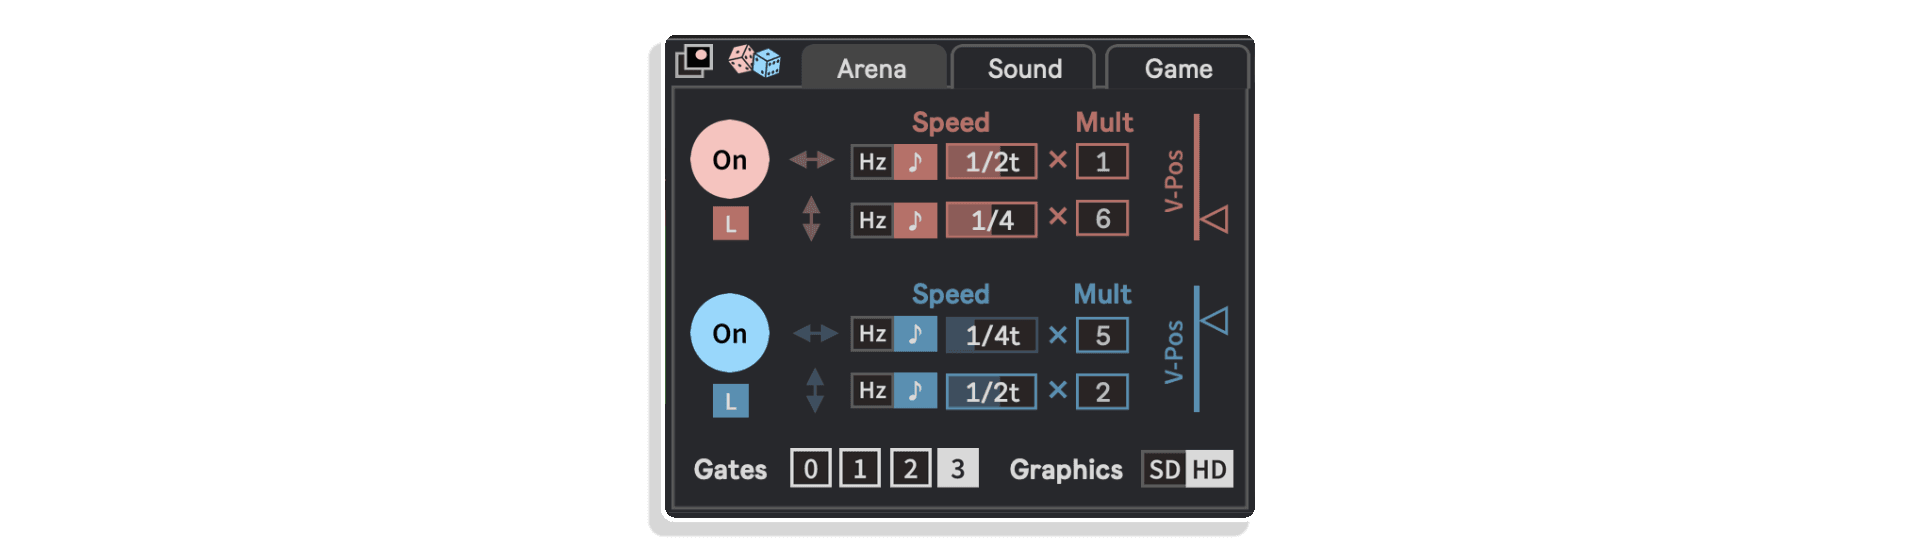Toggle the blue player On button
Screen dimensions: 1920x551
(730, 333)
